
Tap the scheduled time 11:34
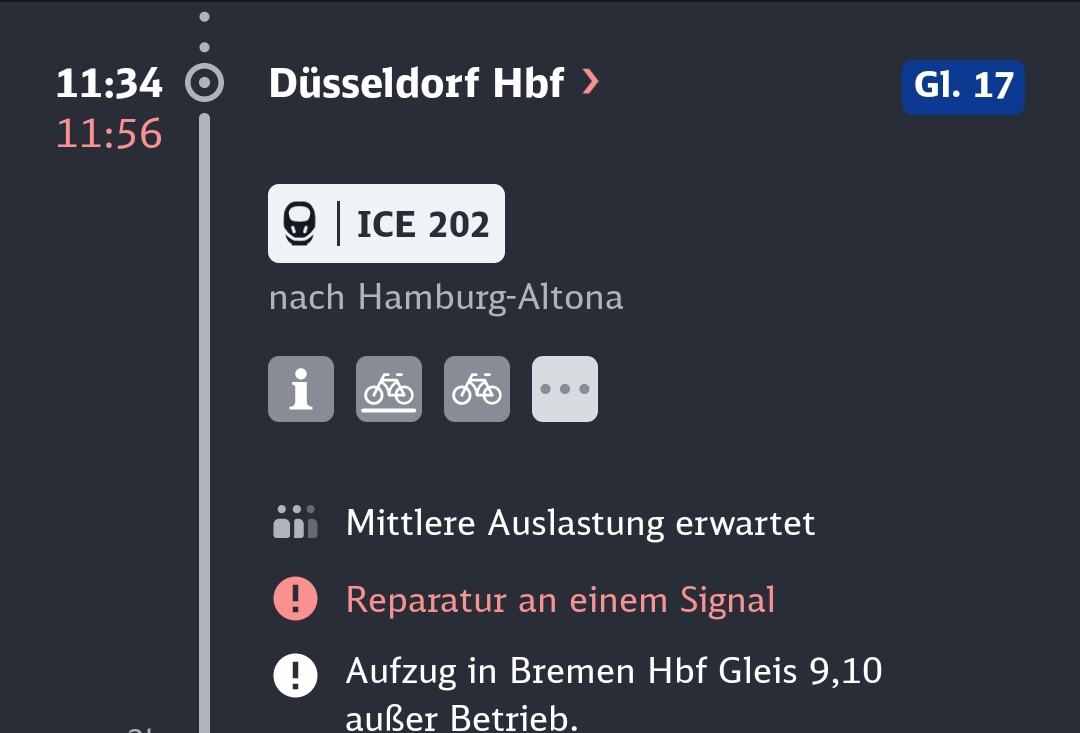(109, 83)
